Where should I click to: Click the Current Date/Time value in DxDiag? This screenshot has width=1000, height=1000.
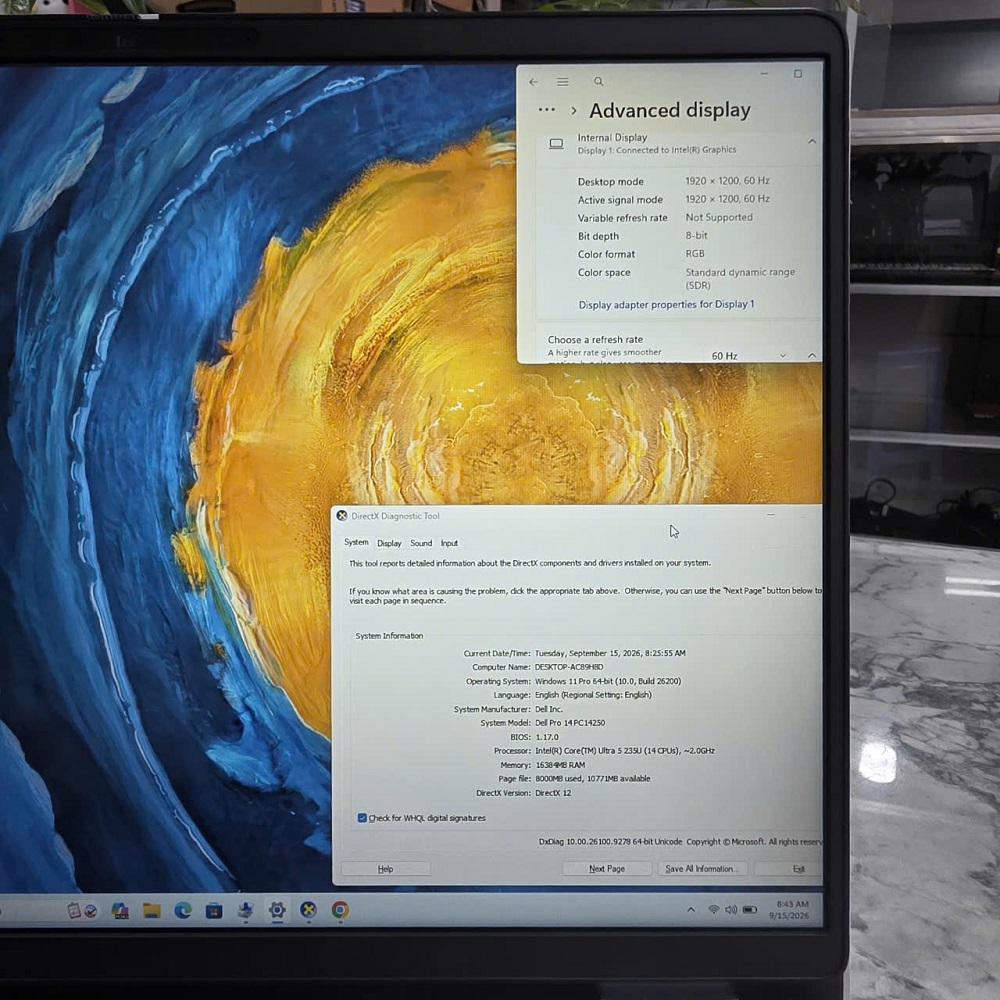point(610,653)
